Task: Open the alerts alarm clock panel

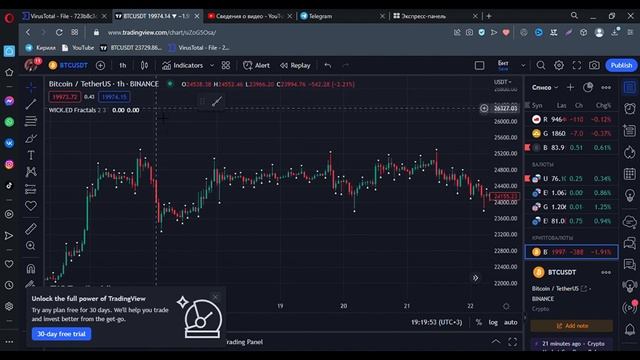Action: click(x=629, y=109)
